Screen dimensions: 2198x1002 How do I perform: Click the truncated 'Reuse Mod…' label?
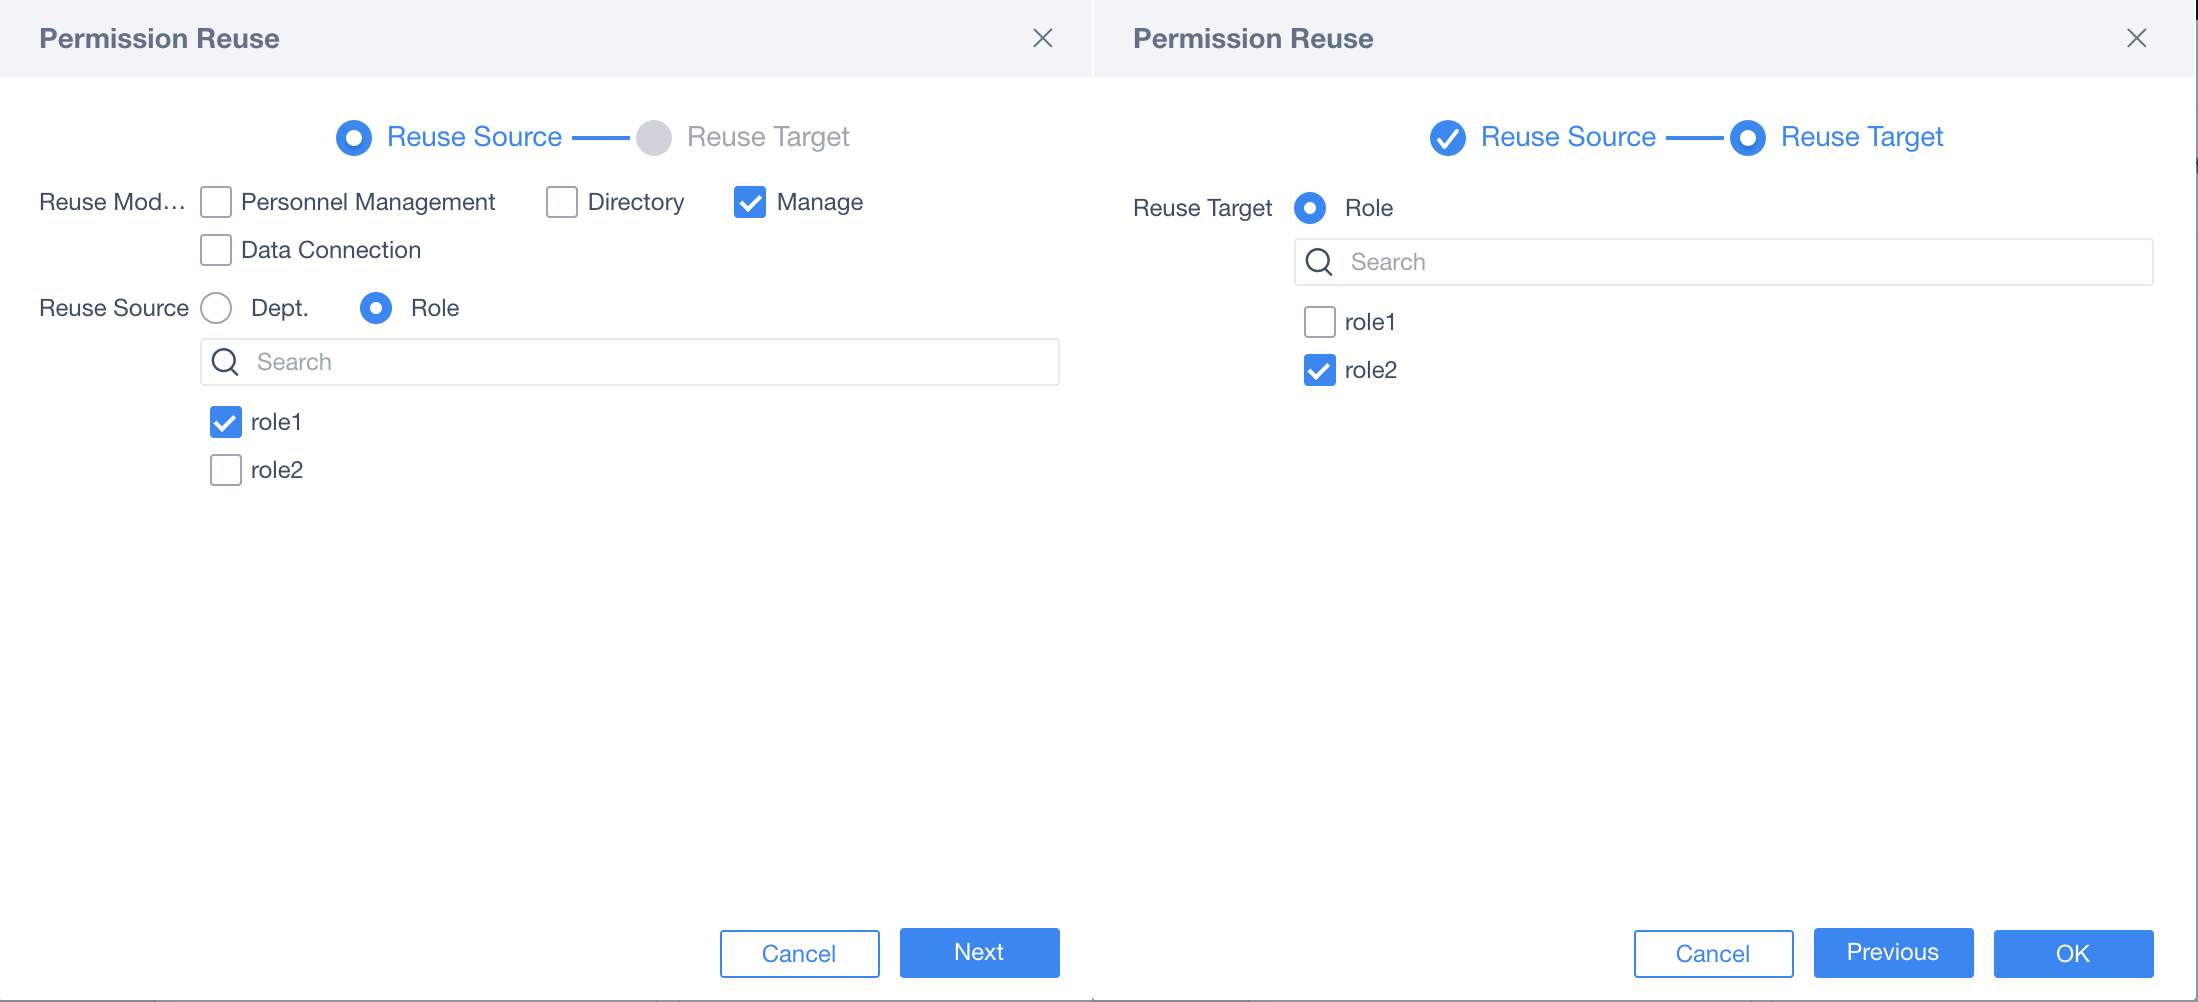[x=112, y=202]
